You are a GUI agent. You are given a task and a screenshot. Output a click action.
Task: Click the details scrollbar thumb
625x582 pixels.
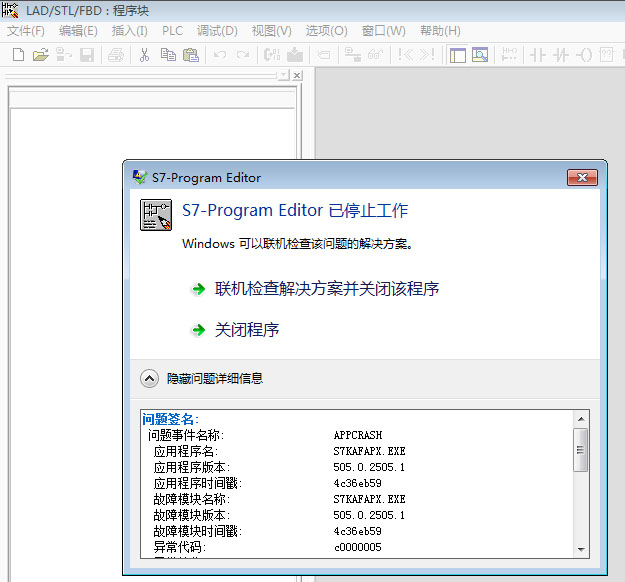580,450
